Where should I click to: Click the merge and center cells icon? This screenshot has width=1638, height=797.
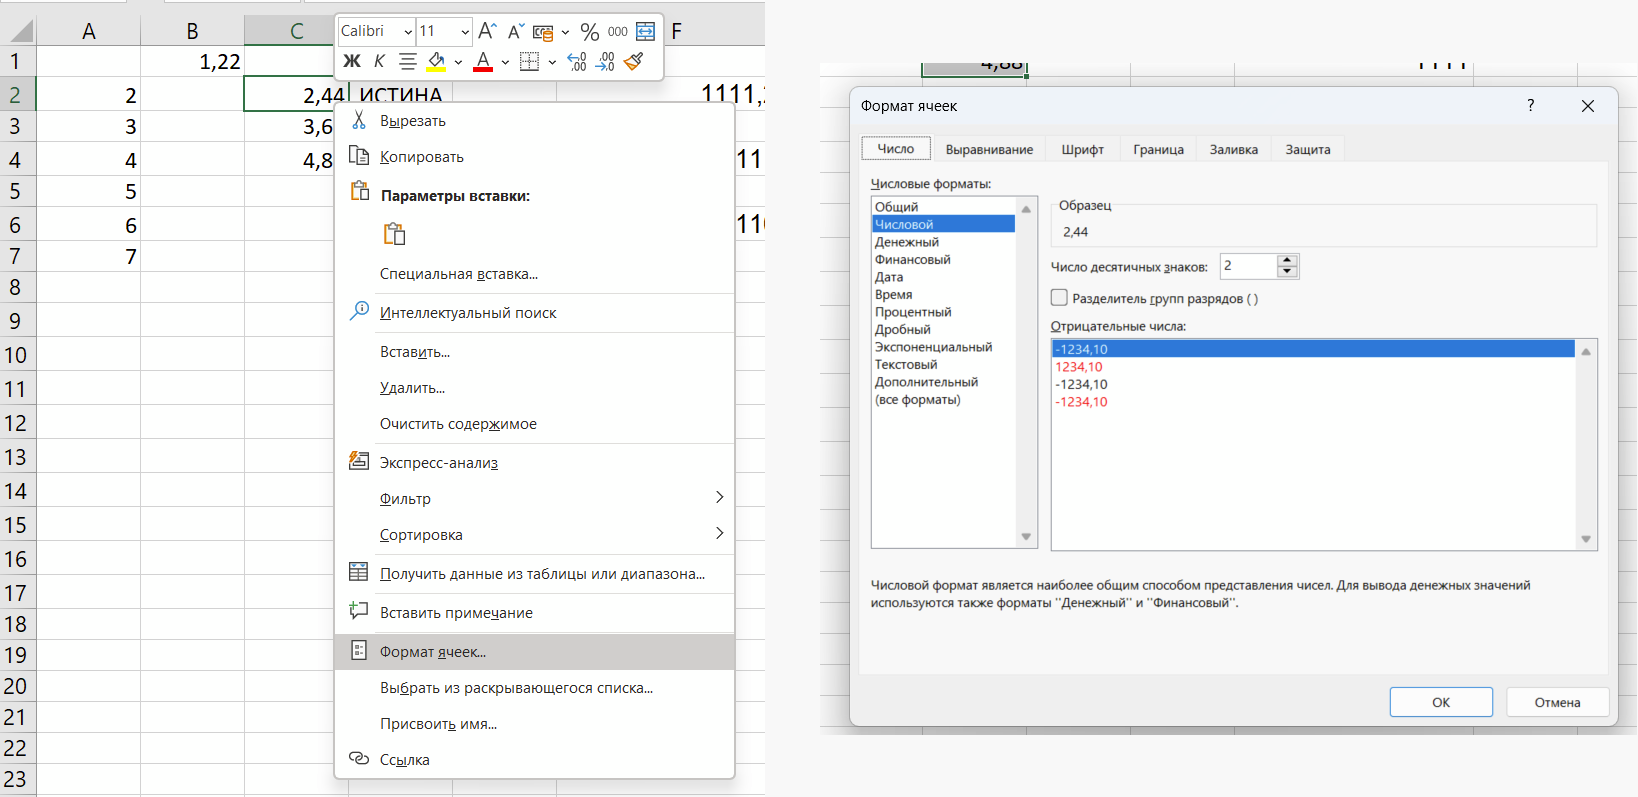(646, 31)
